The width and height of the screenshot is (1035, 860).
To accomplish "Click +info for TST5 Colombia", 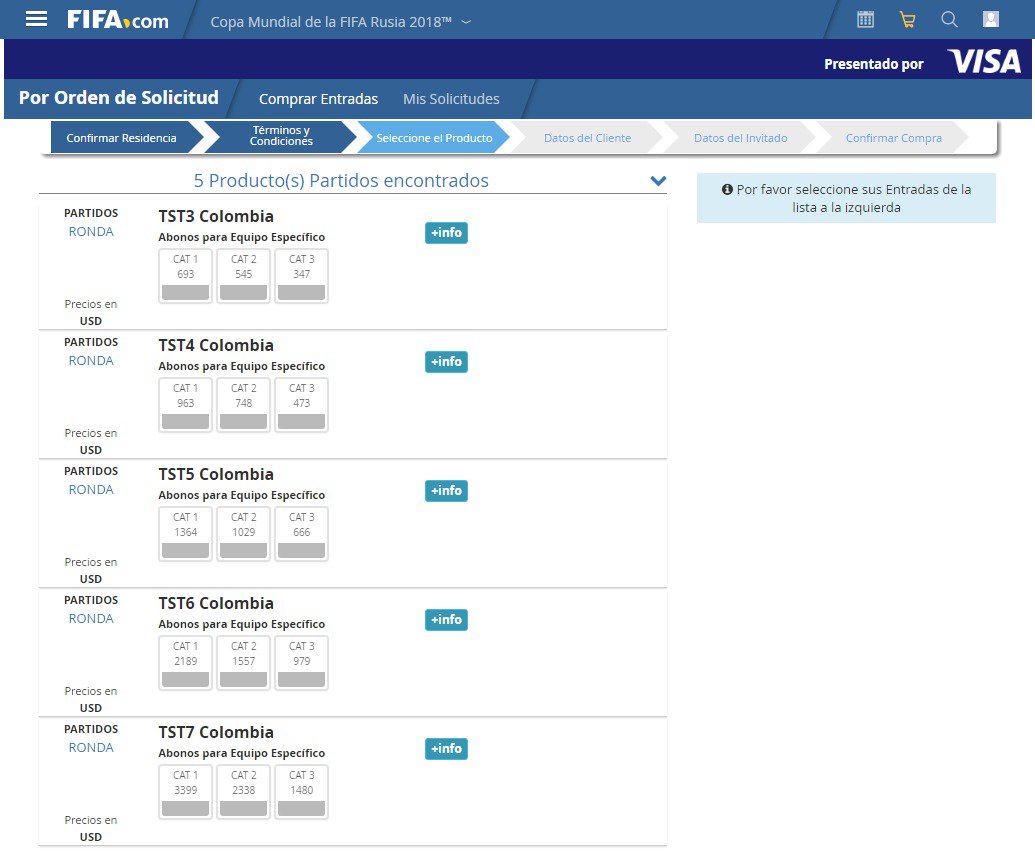I will (x=446, y=491).
